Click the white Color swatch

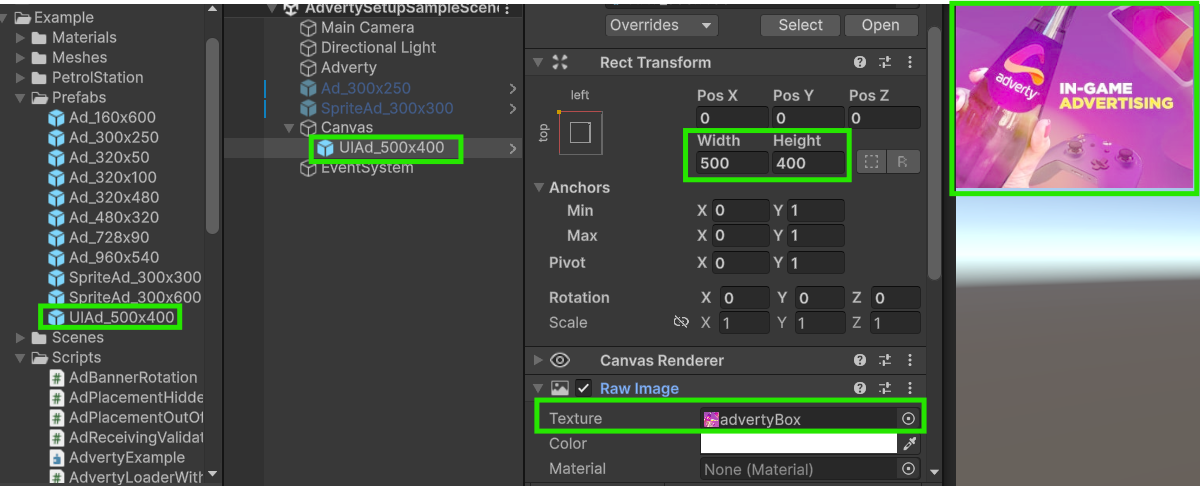(798, 444)
